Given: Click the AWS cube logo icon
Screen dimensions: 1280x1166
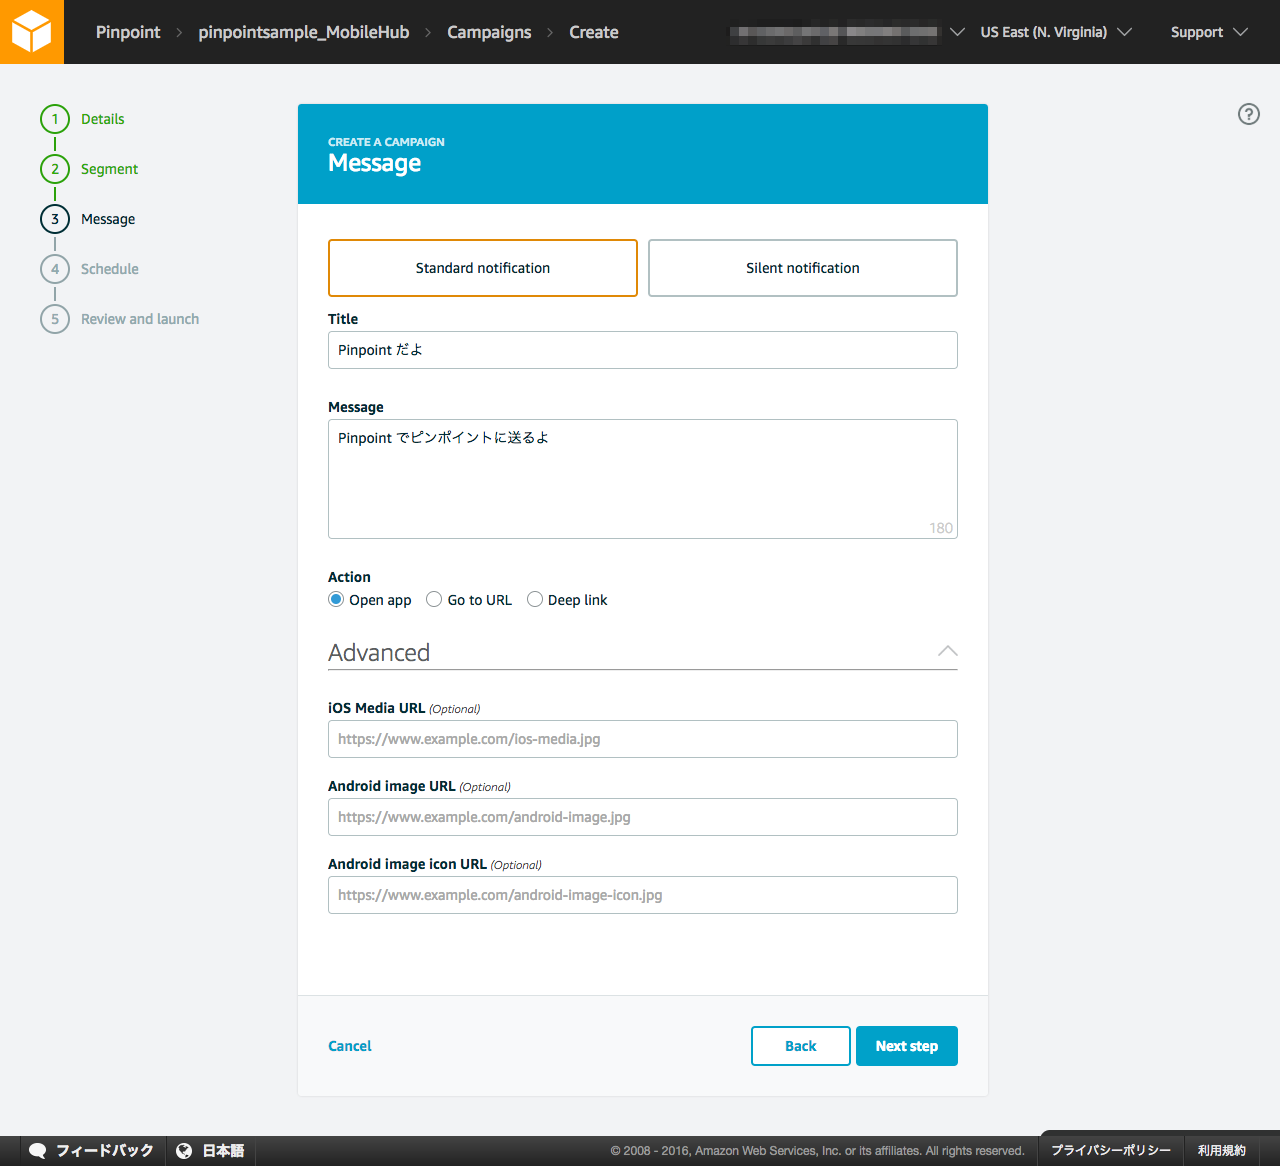Looking at the screenshot, I should click(x=31, y=31).
